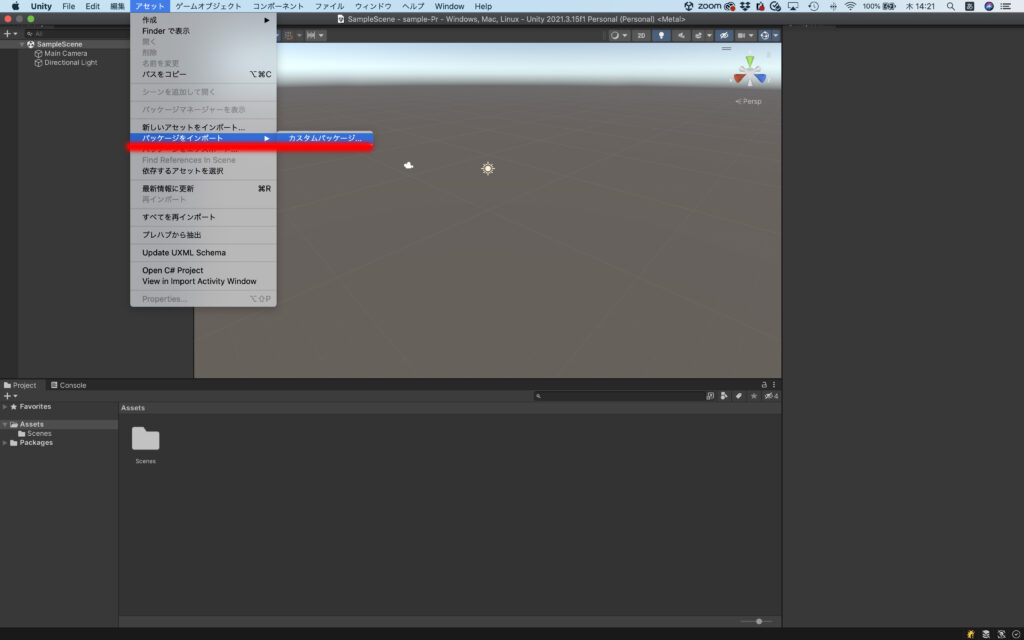Viewport: 1024px width, 640px height.
Task: Collapse the SampleScene hierarchy arrow
Action: (x=22, y=44)
